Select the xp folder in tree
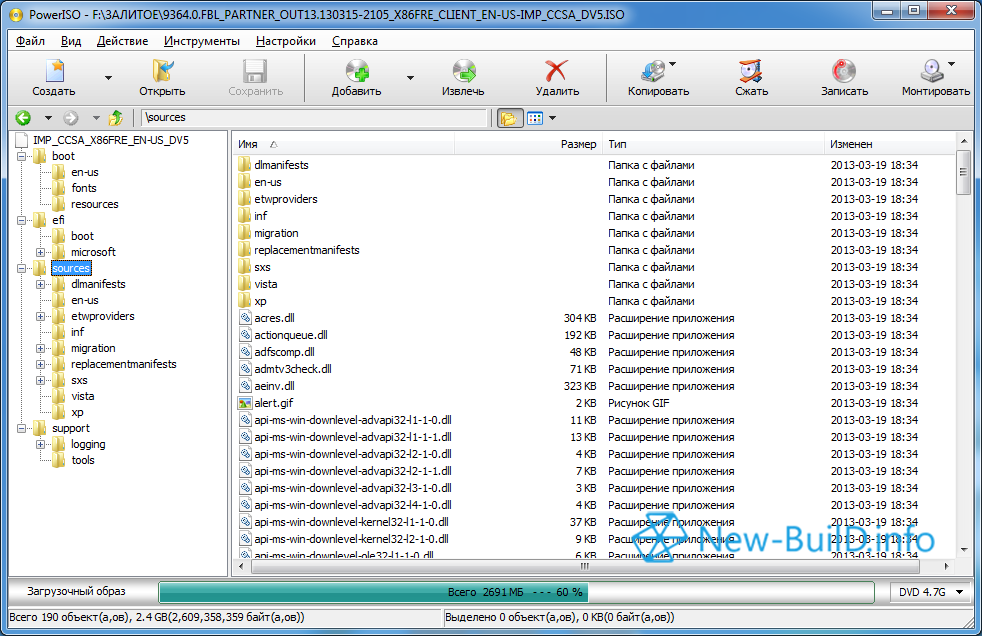 [x=77, y=413]
